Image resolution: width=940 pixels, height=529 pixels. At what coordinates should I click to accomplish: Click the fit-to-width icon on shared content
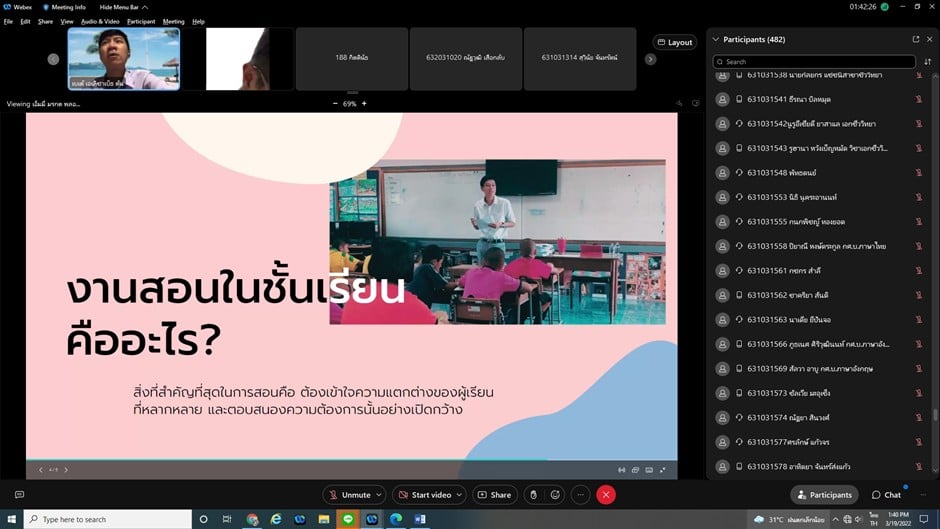click(x=622, y=470)
